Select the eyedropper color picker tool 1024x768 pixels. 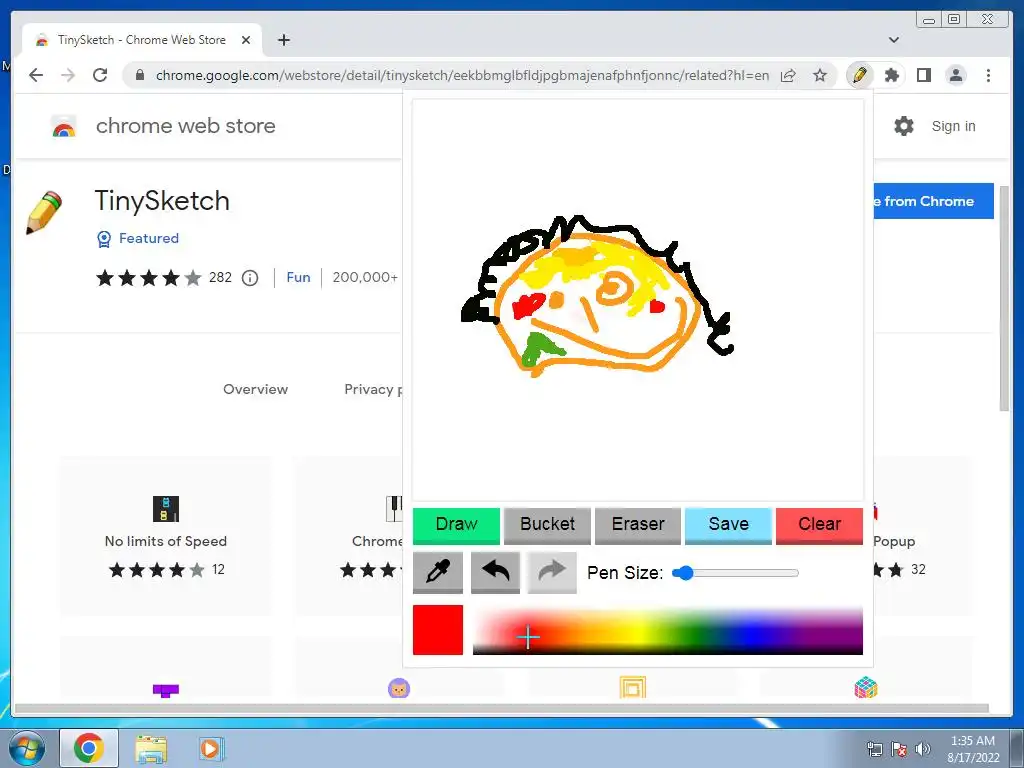[x=438, y=572]
